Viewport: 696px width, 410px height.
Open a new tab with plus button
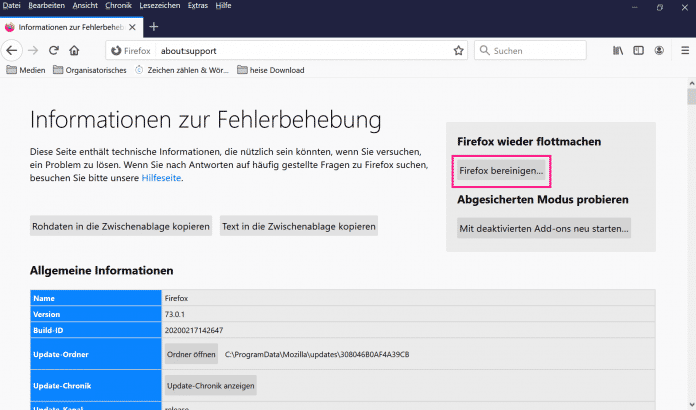[153, 27]
